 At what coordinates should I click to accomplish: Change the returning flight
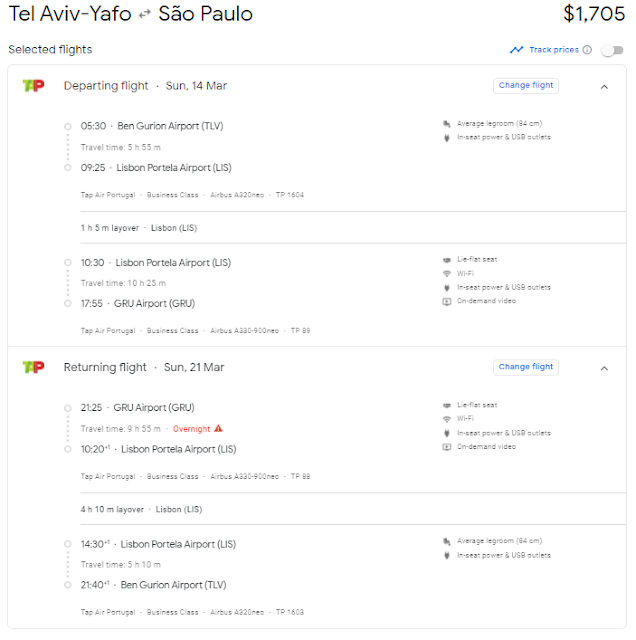526,367
